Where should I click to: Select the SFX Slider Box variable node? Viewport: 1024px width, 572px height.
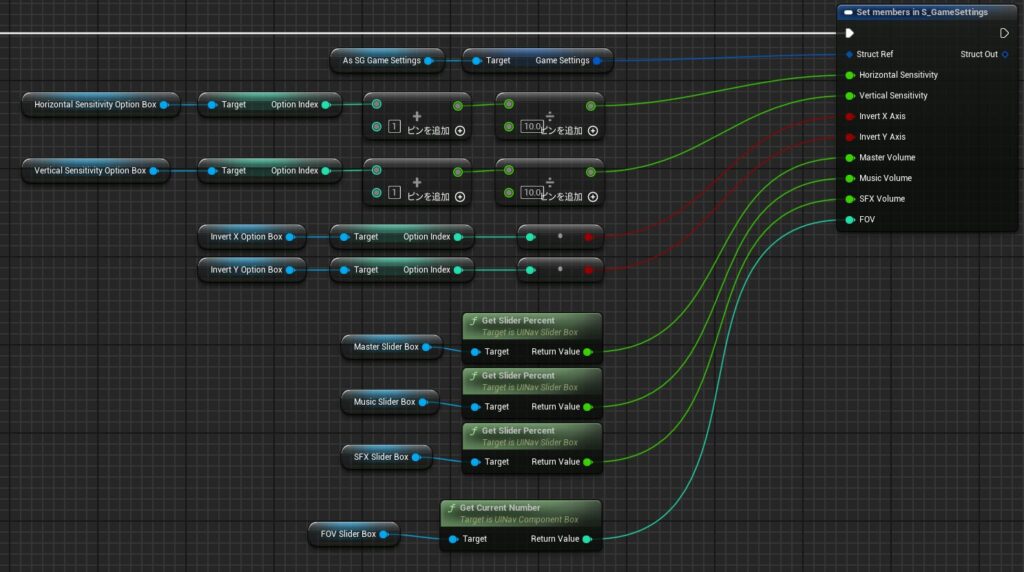pos(386,457)
